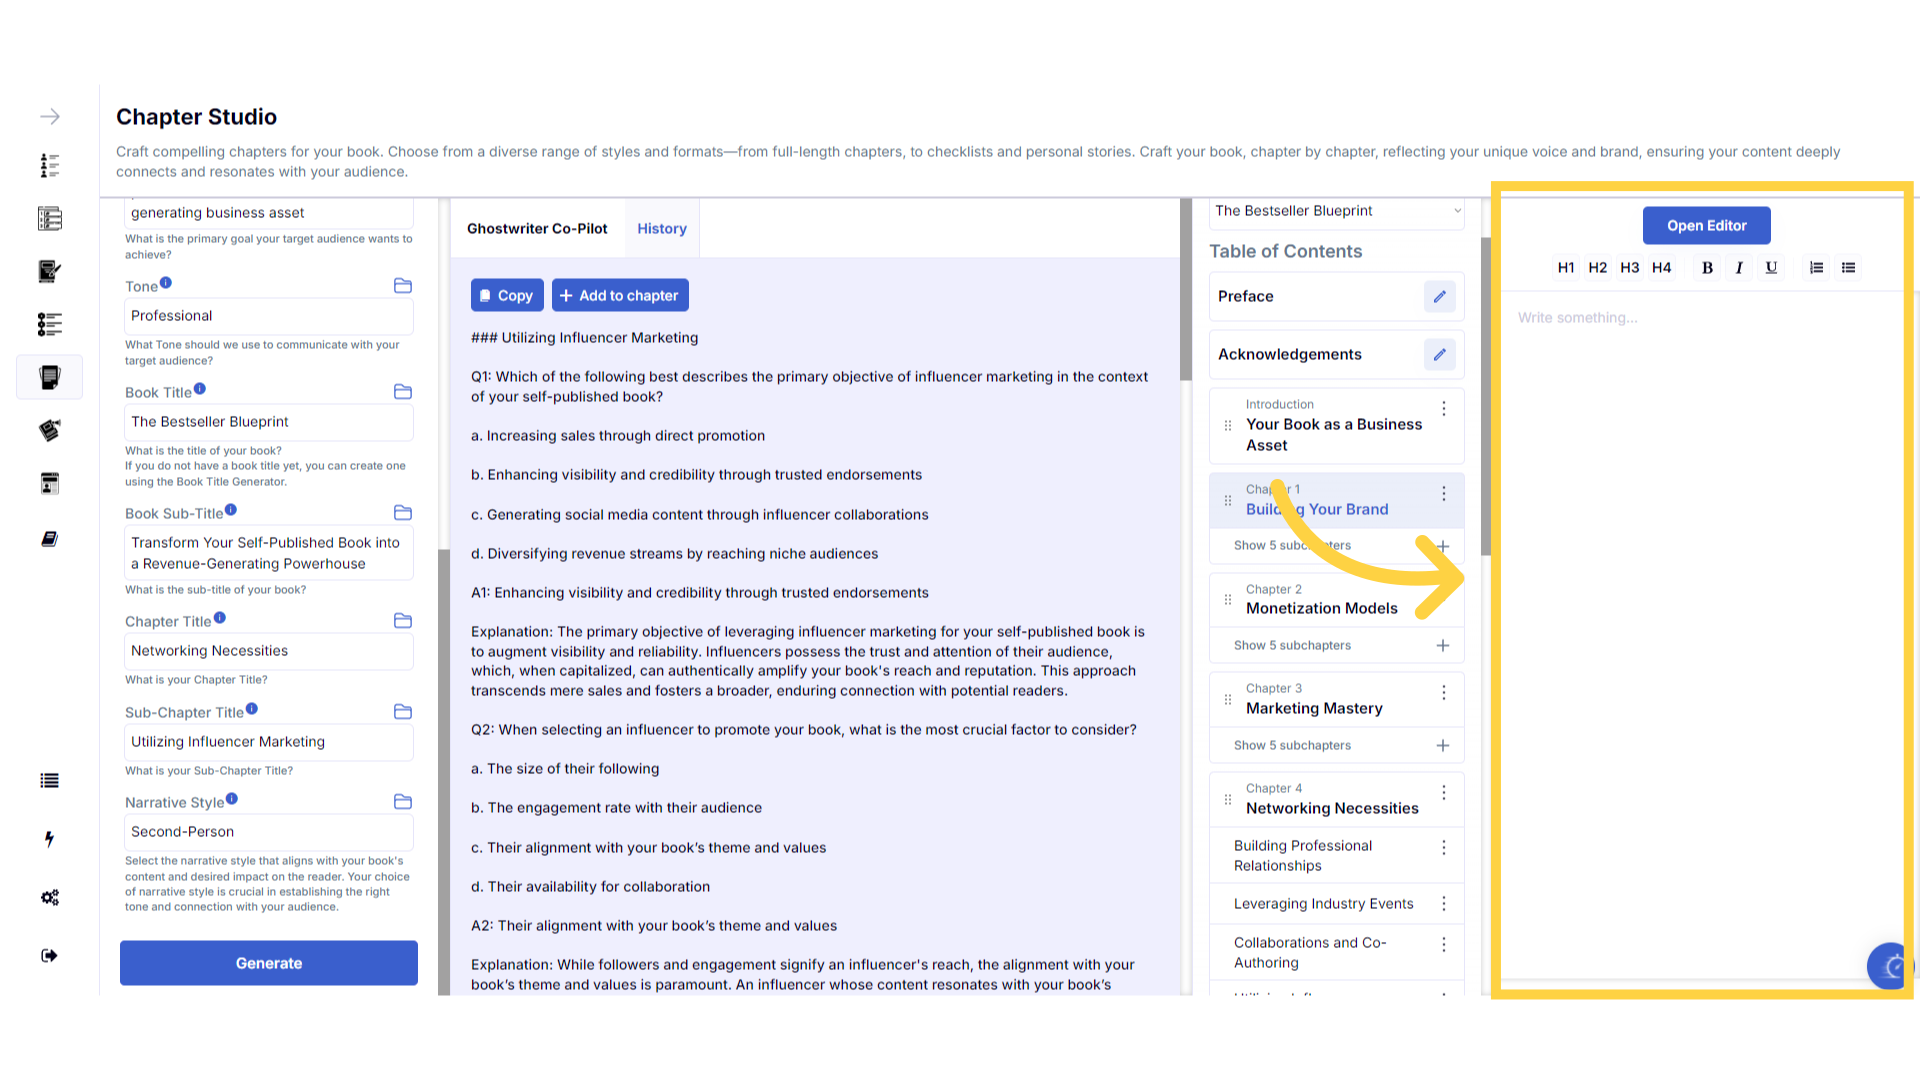Click the Italic formatting icon
This screenshot has width=1920, height=1080.
[x=1739, y=268]
